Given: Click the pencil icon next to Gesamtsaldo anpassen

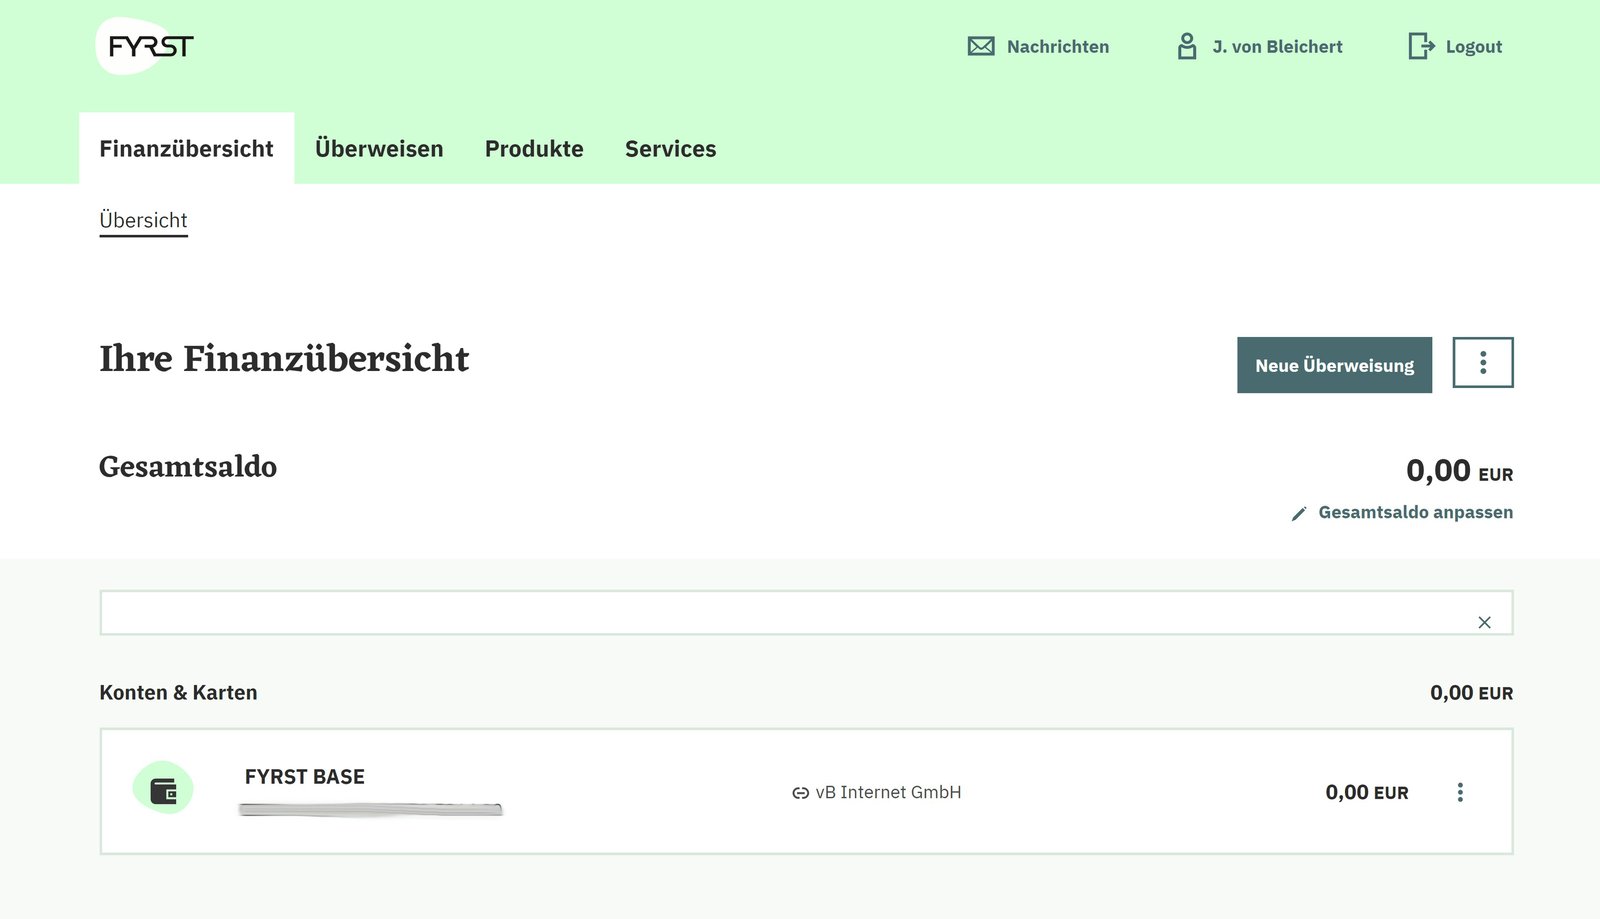Looking at the screenshot, I should pos(1298,513).
